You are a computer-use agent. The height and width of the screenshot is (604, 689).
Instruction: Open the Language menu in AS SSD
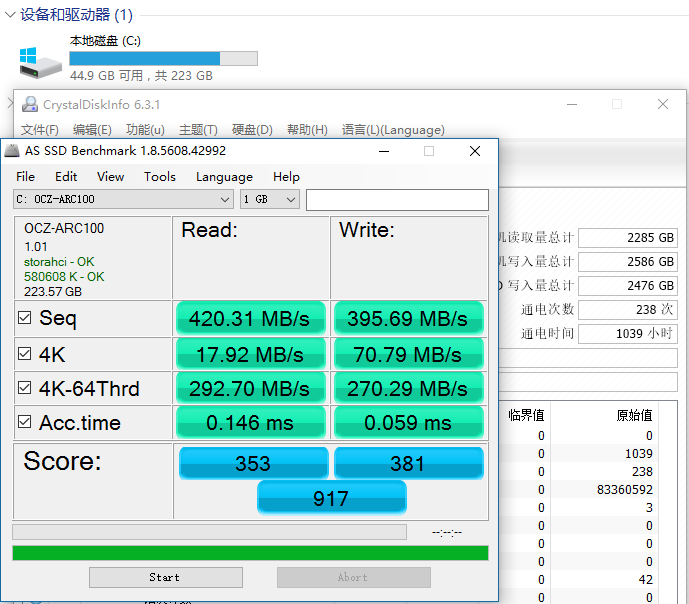225,177
